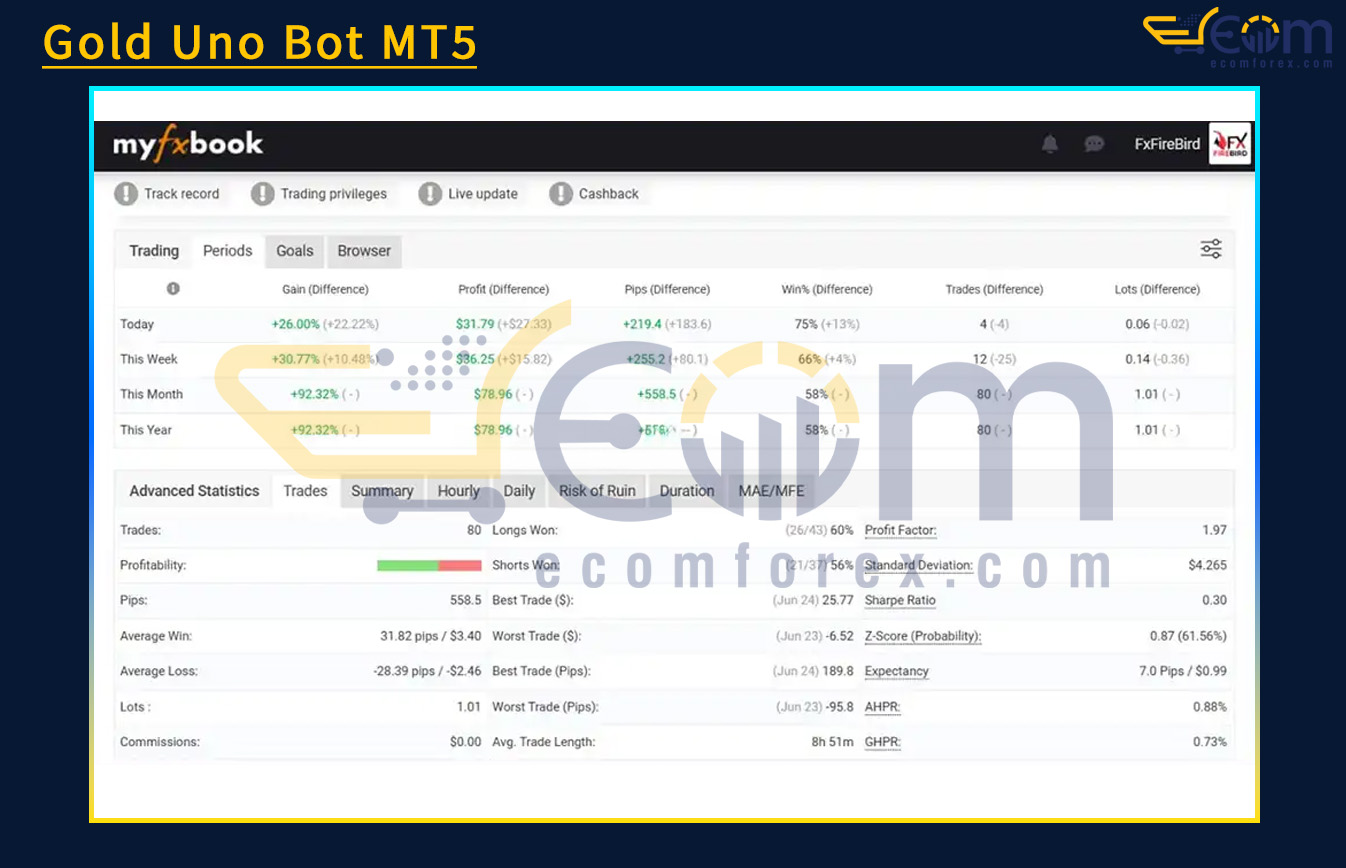Open the AHPR link

click(883, 707)
